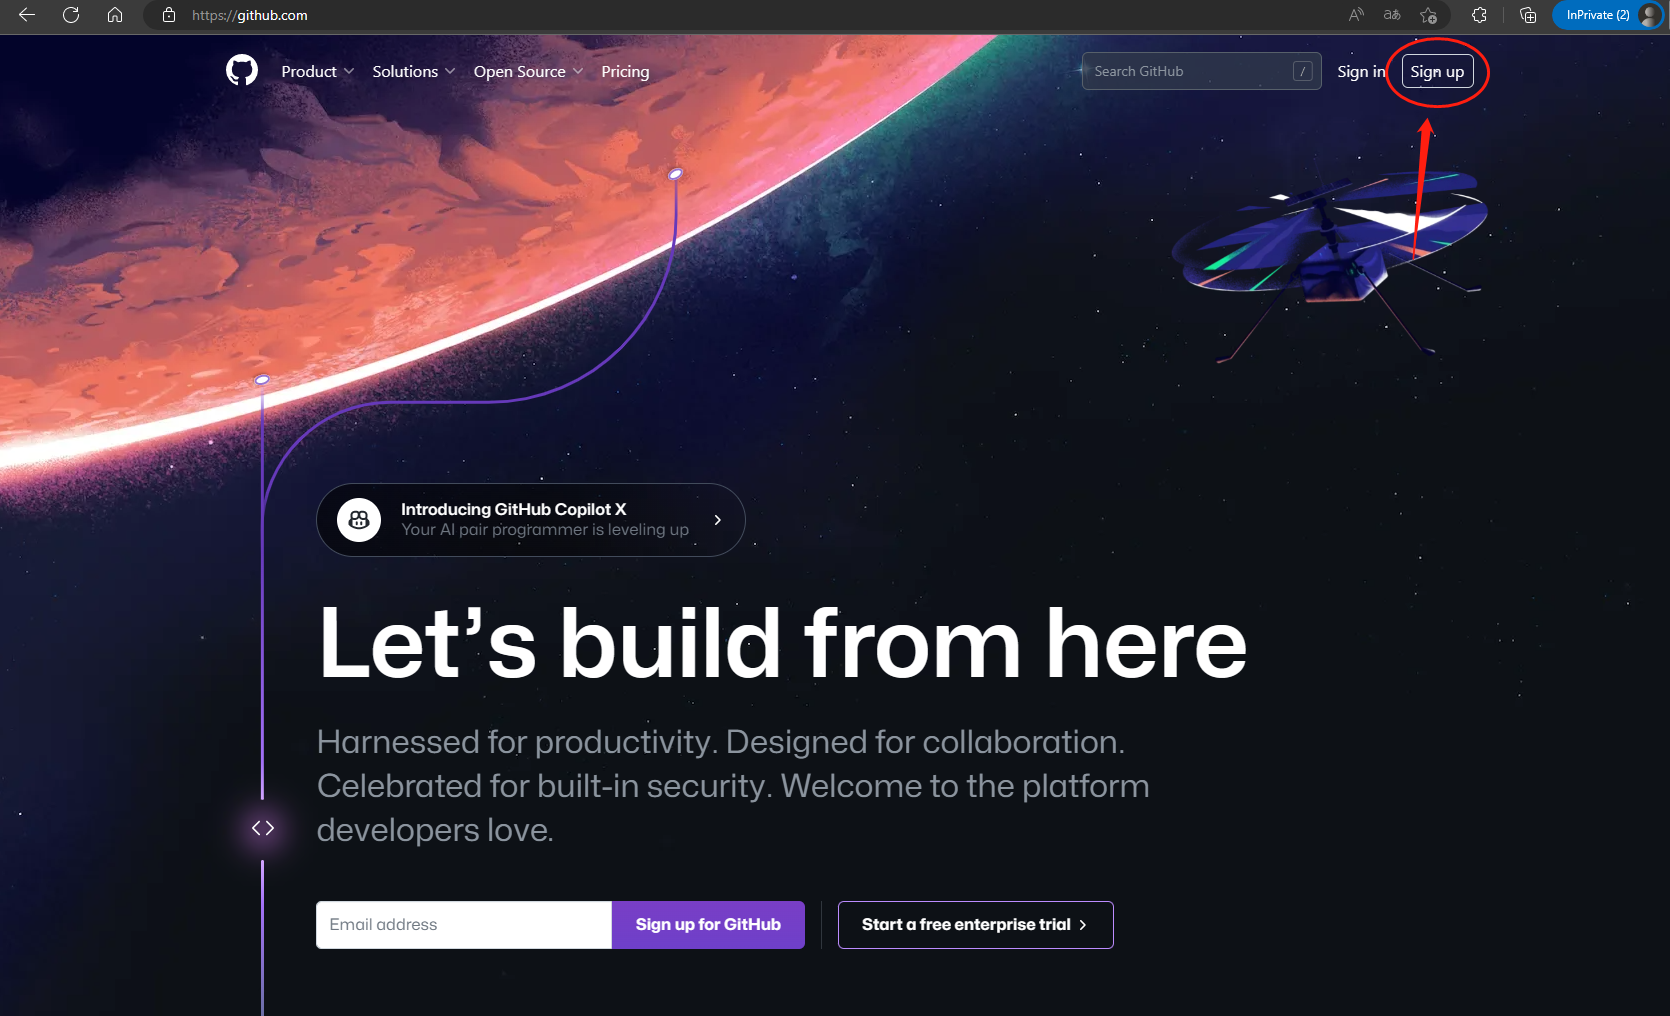
Task: Expand the Solutions dropdown menu
Action: (x=413, y=72)
